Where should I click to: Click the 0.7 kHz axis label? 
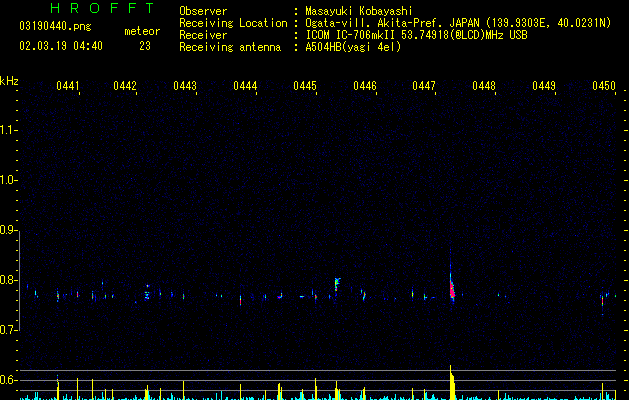[x=8, y=330]
